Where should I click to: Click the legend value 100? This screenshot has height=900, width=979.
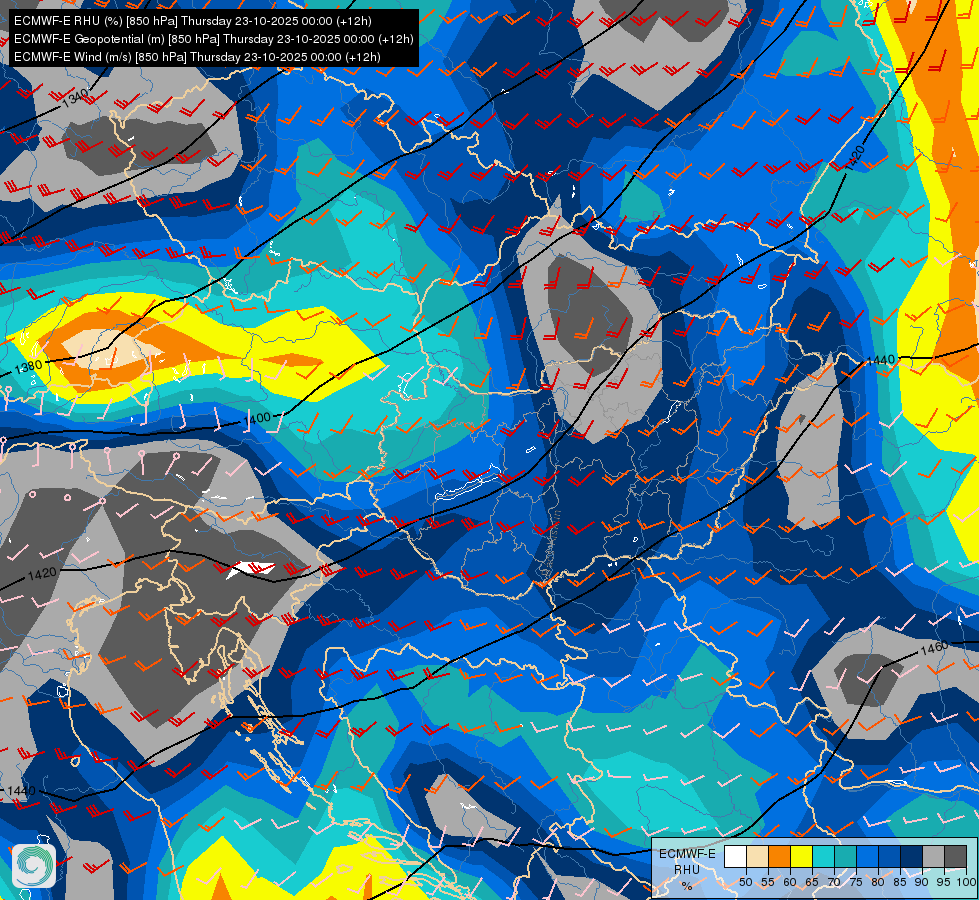click(x=967, y=882)
